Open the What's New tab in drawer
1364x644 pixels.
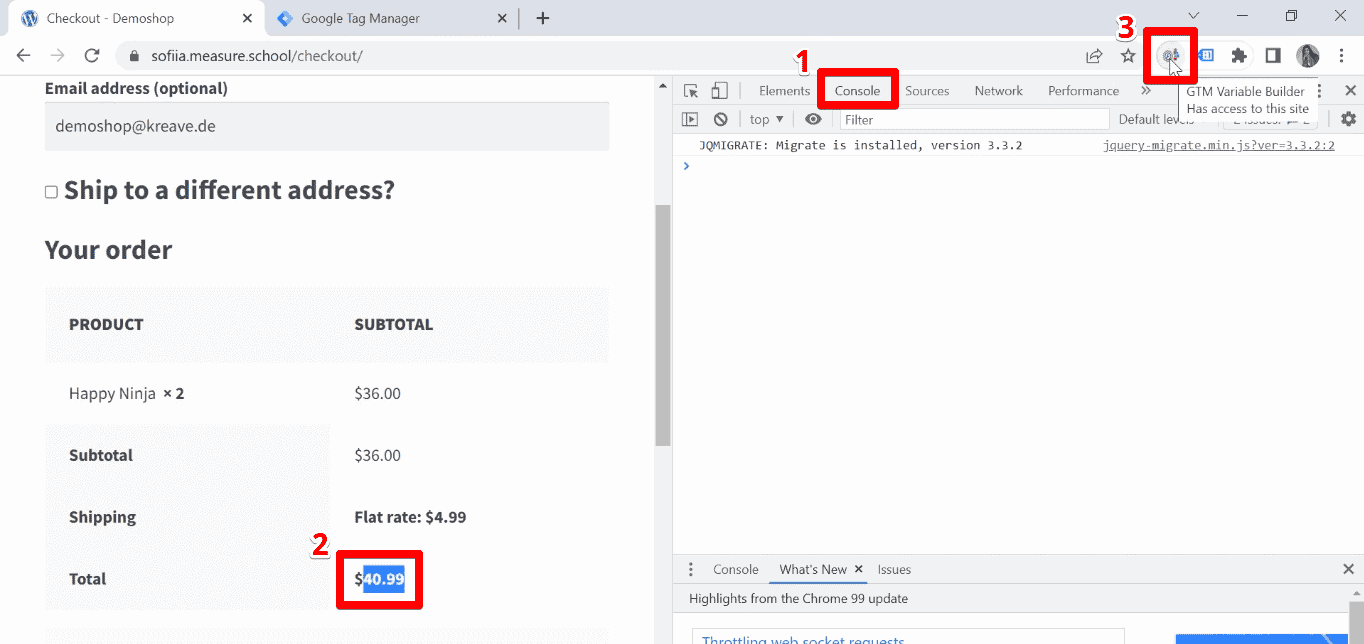pos(811,569)
